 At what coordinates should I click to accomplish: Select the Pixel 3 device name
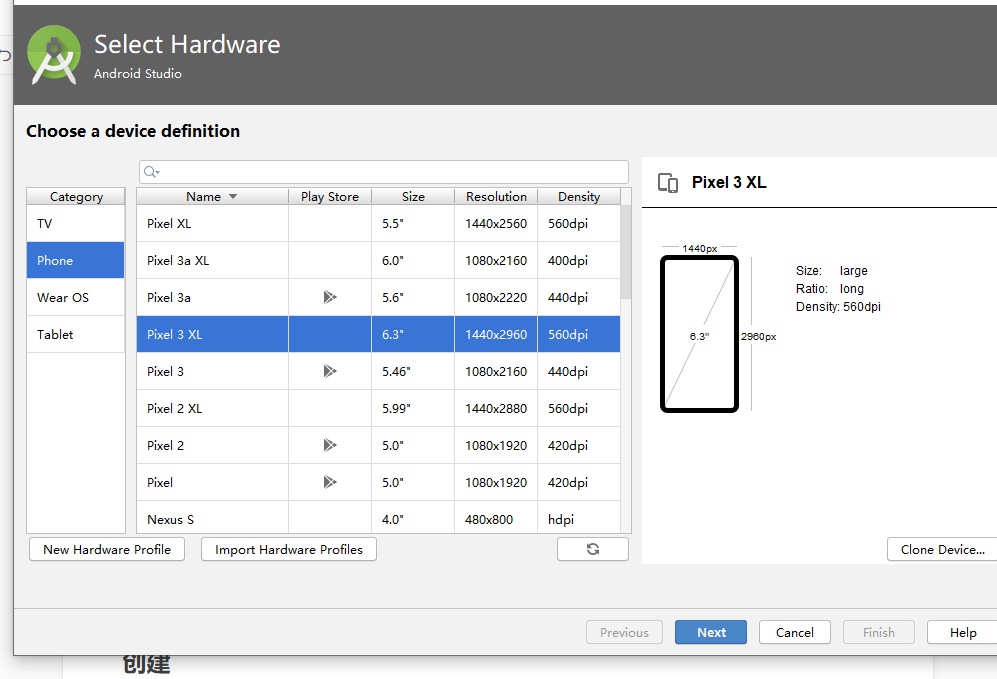click(165, 371)
